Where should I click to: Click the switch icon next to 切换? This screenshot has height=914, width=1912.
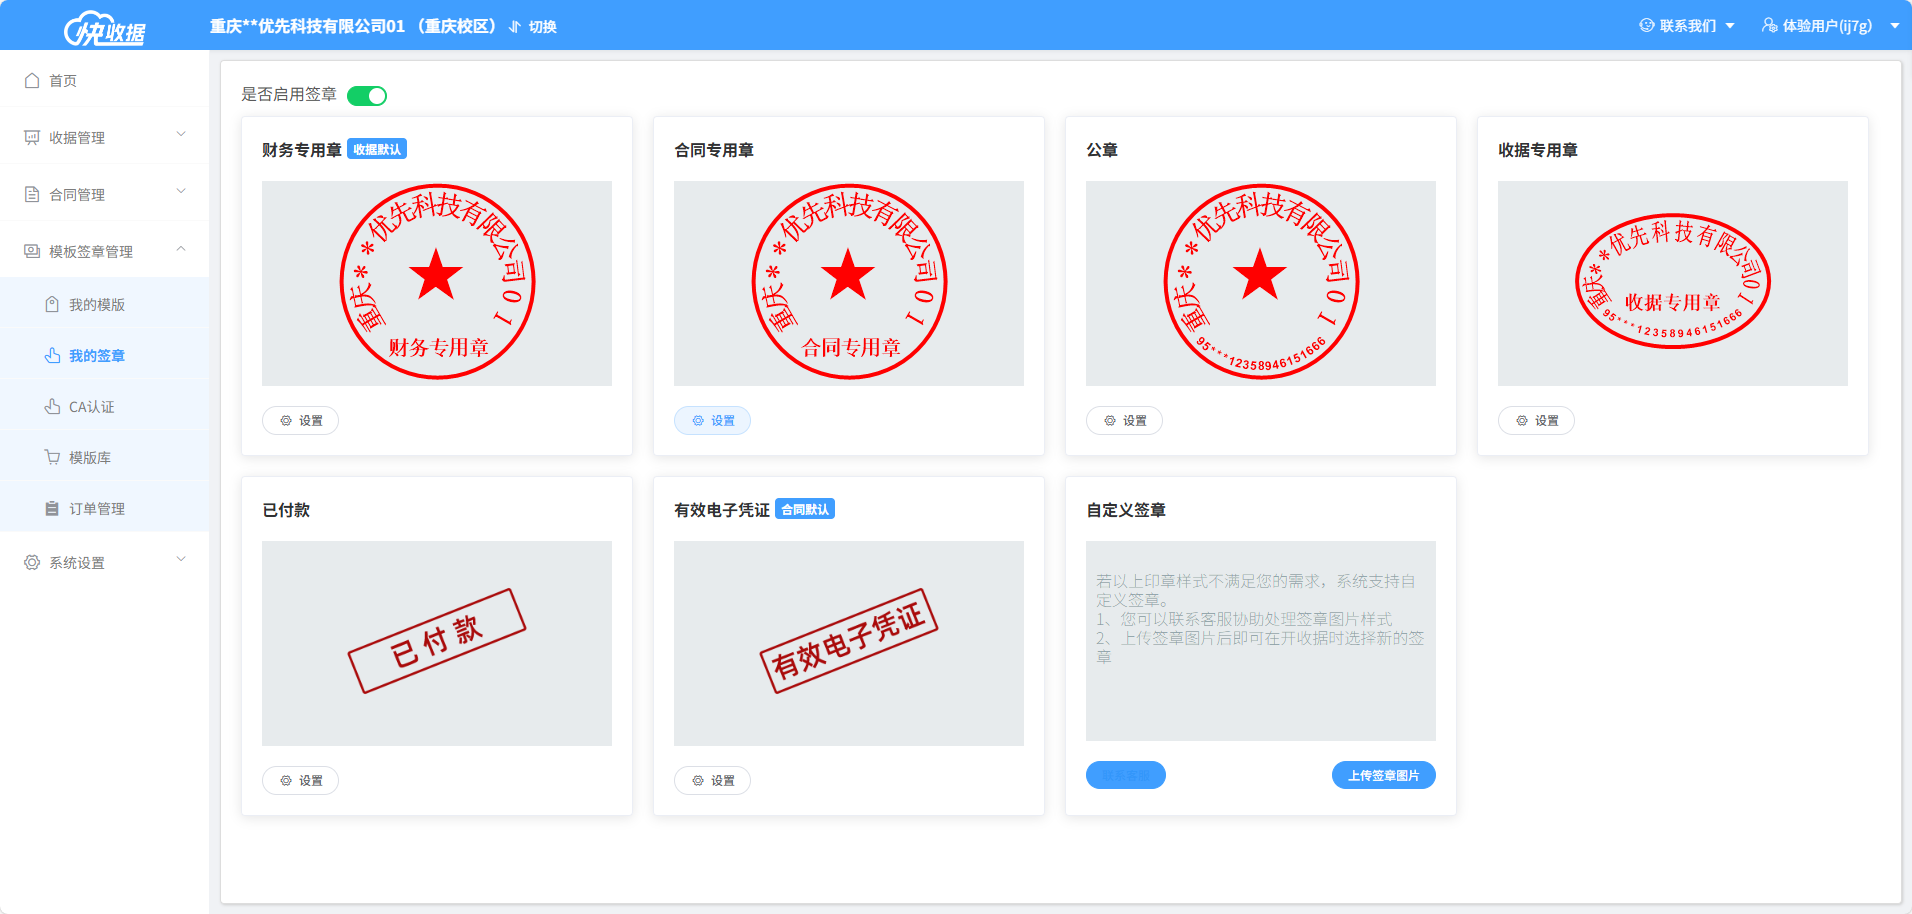tap(515, 27)
